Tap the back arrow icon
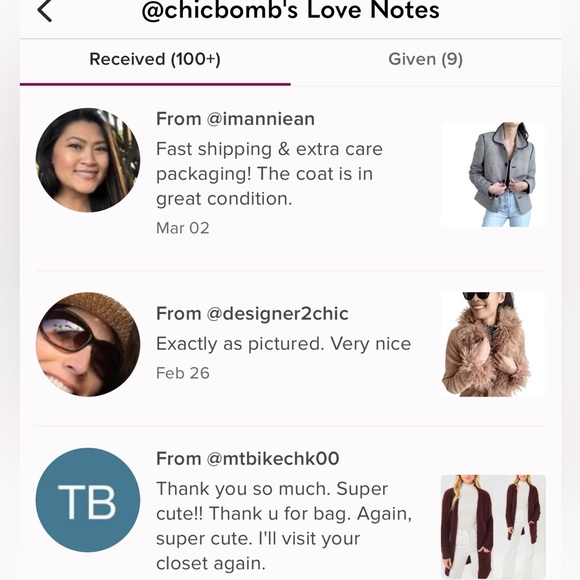This screenshot has width=580, height=580. point(44,10)
